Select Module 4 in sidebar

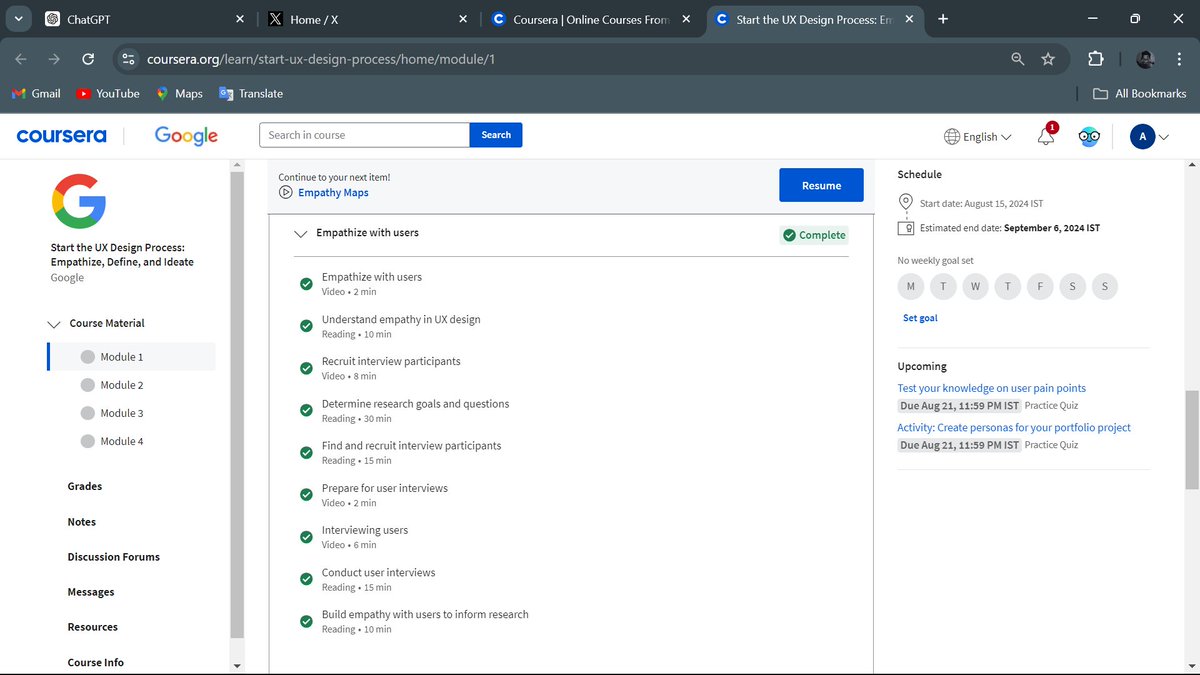(x=131, y=441)
